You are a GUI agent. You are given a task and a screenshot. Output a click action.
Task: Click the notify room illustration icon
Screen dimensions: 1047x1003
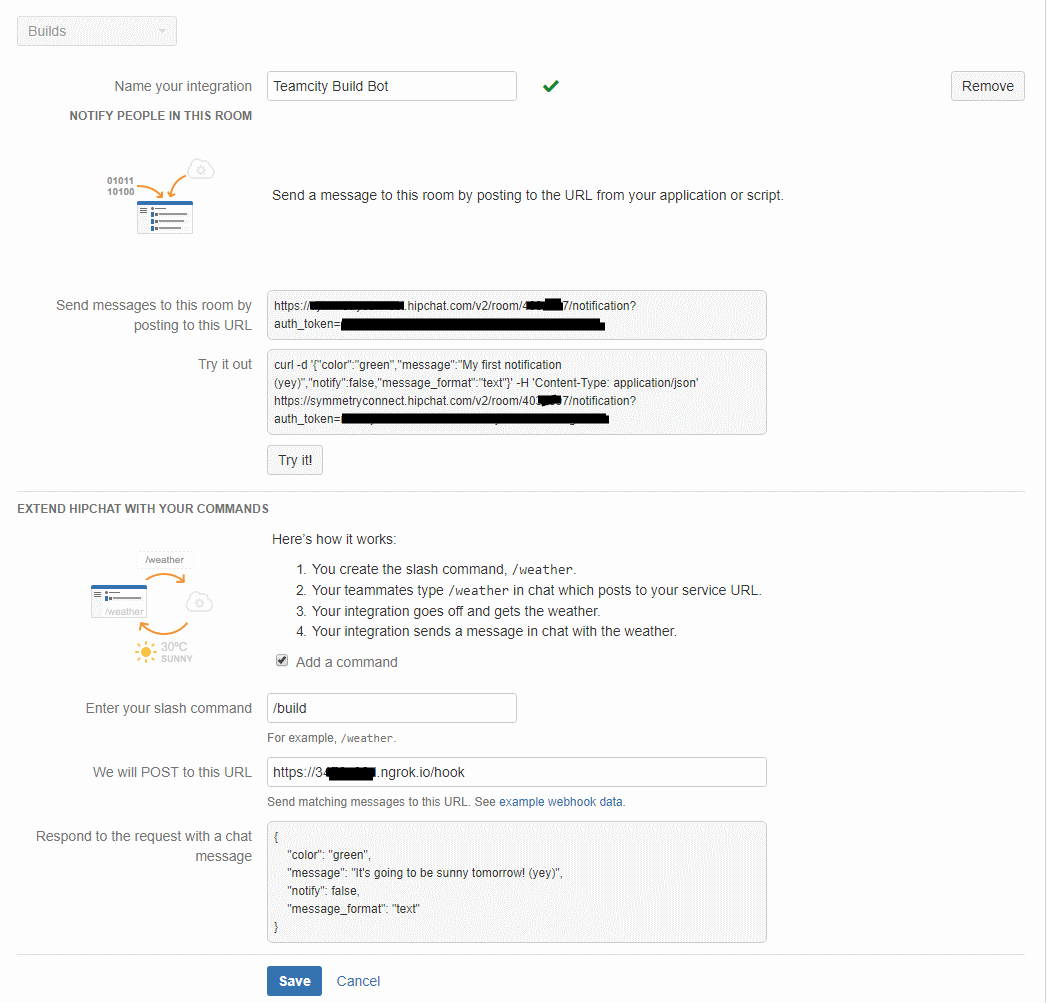pos(161,196)
